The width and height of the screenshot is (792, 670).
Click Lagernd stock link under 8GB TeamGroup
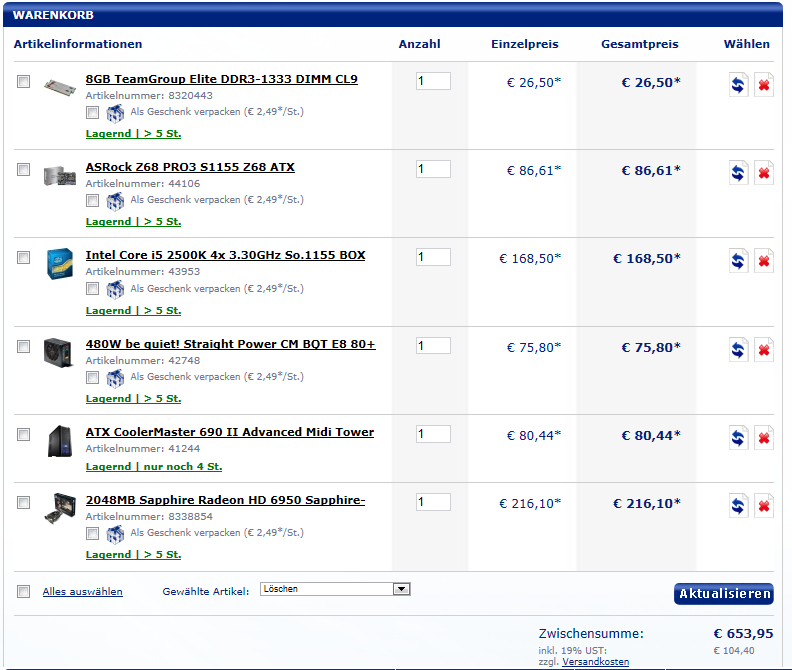[133, 134]
